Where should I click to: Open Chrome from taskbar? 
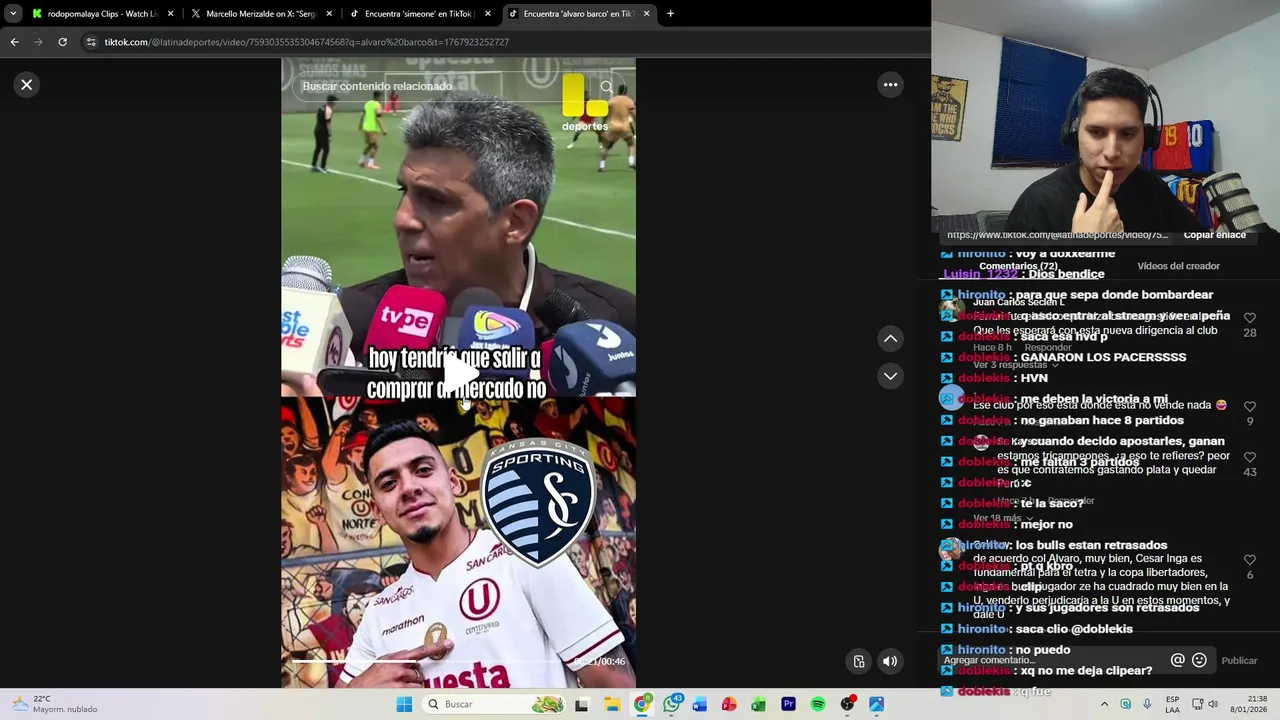coord(642,704)
